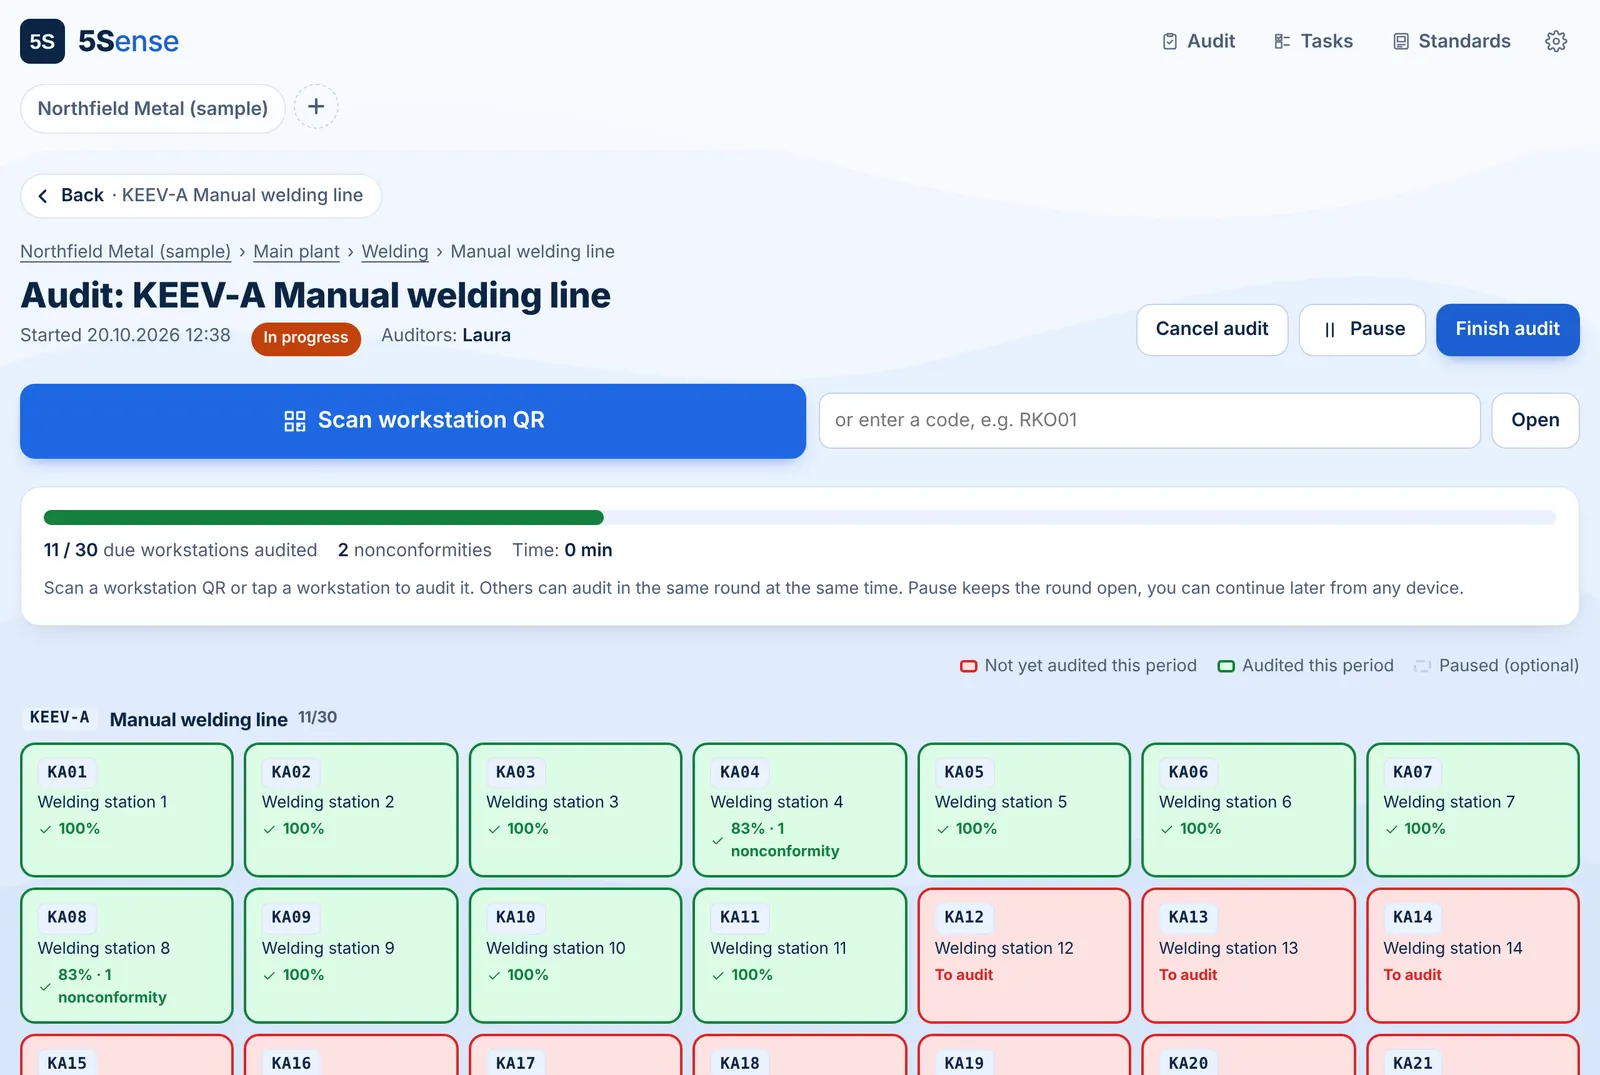Image resolution: width=1600 pixels, height=1075 pixels.
Task: Select Northfield Metal (sample) site pill
Action: pos(153,108)
